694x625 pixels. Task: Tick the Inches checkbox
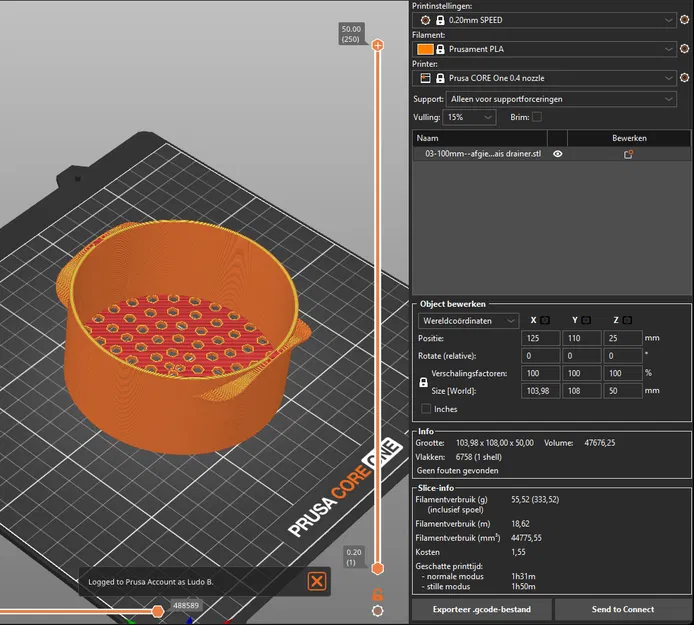[x=427, y=409]
